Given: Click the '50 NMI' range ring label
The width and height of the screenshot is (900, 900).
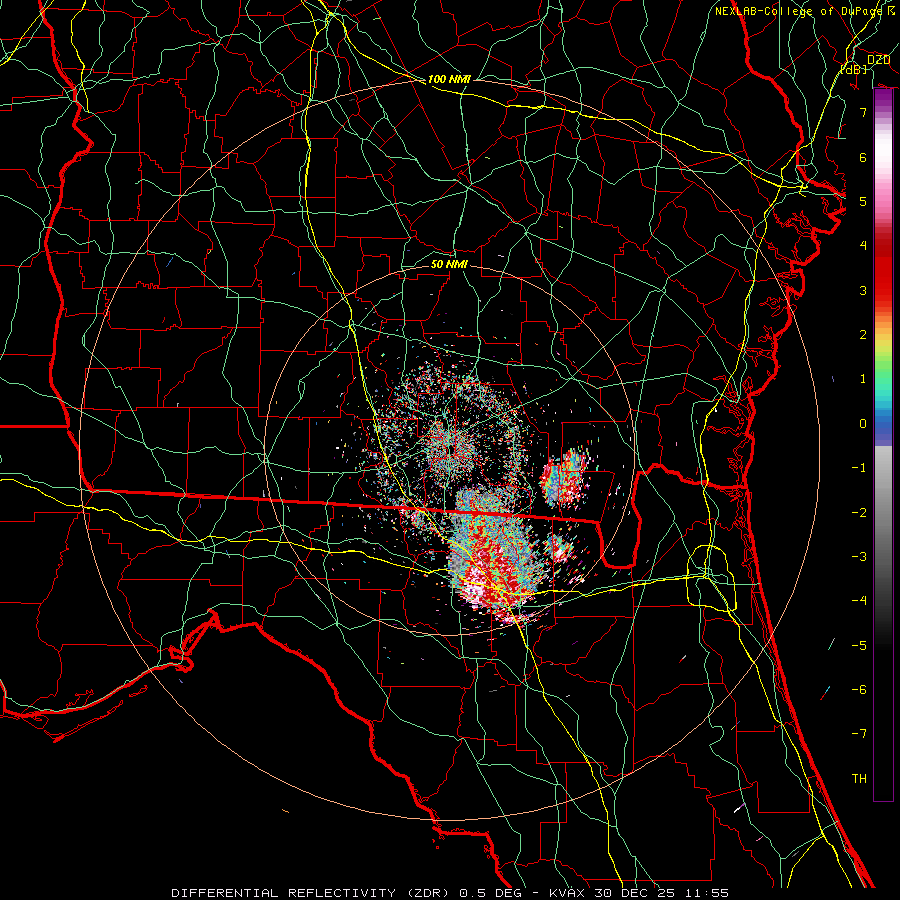Looking at the screenshot, I should click(449, 264).
